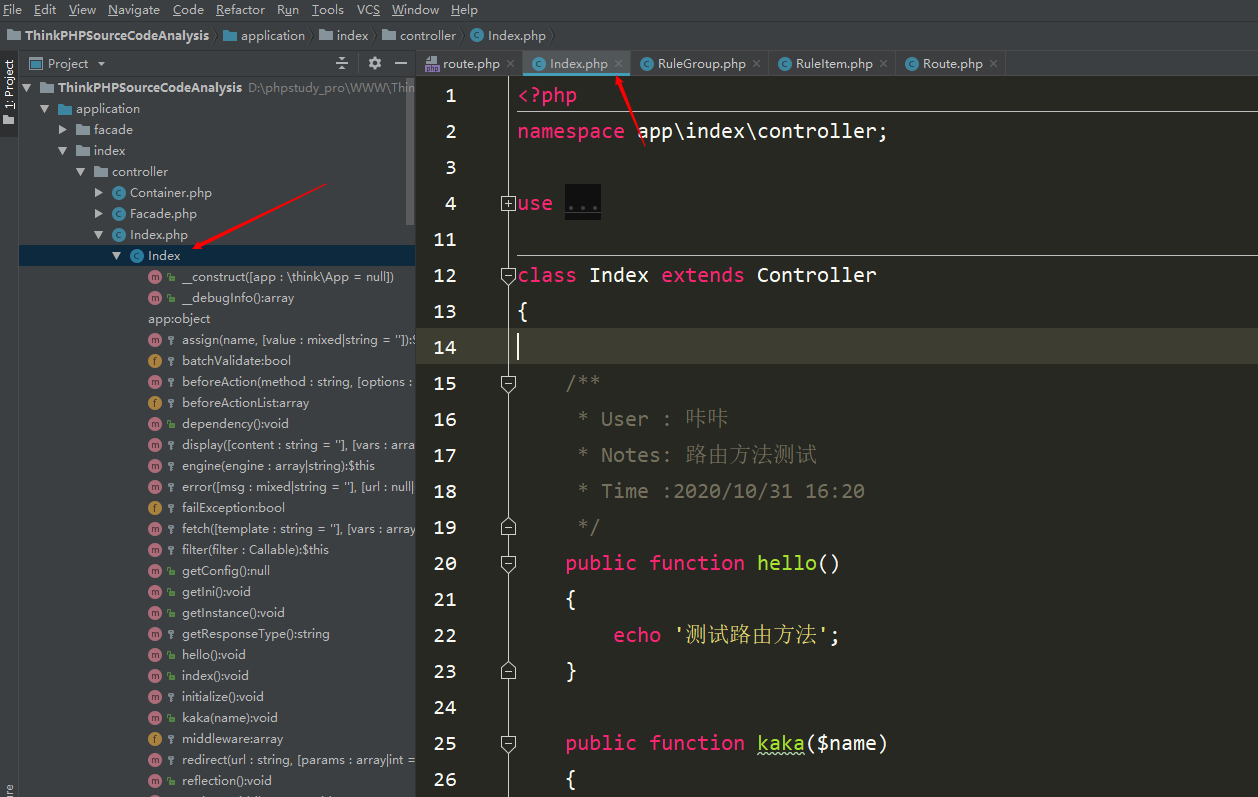
Task: Click the hello():void method icon
Action: coord(155,655)
